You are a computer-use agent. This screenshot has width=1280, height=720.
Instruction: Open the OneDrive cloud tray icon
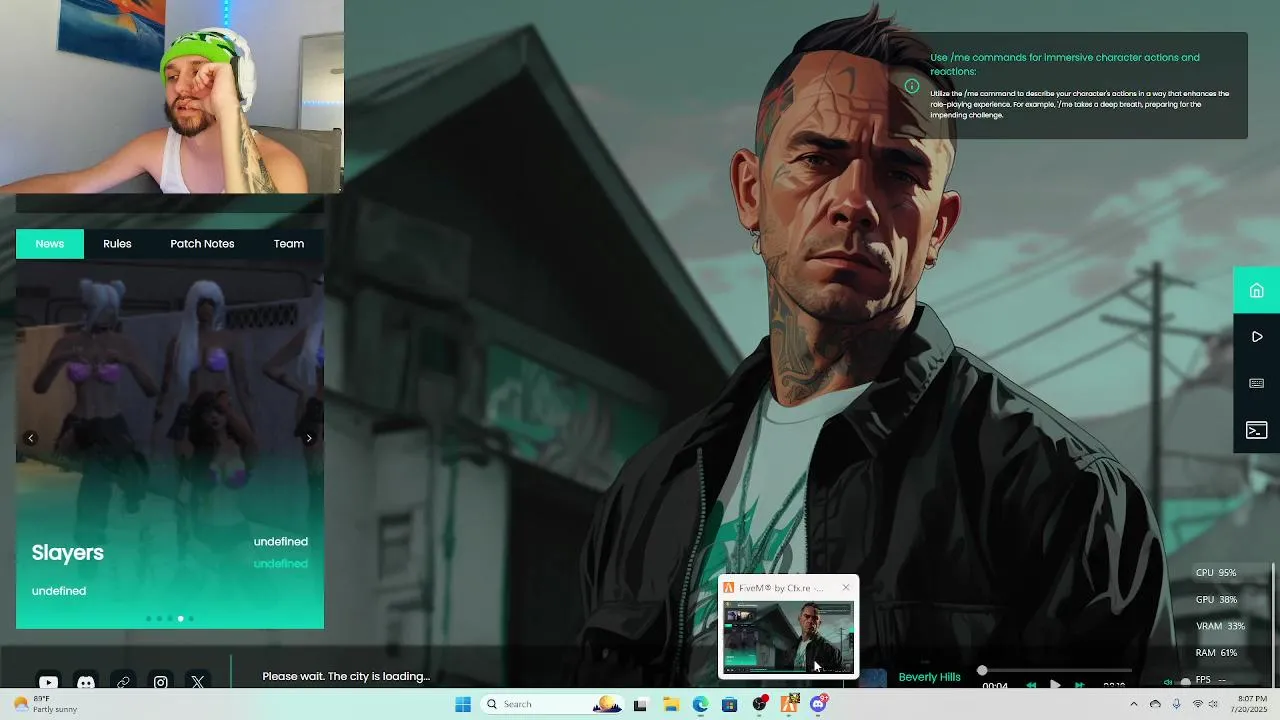(x=1155, y=704)
